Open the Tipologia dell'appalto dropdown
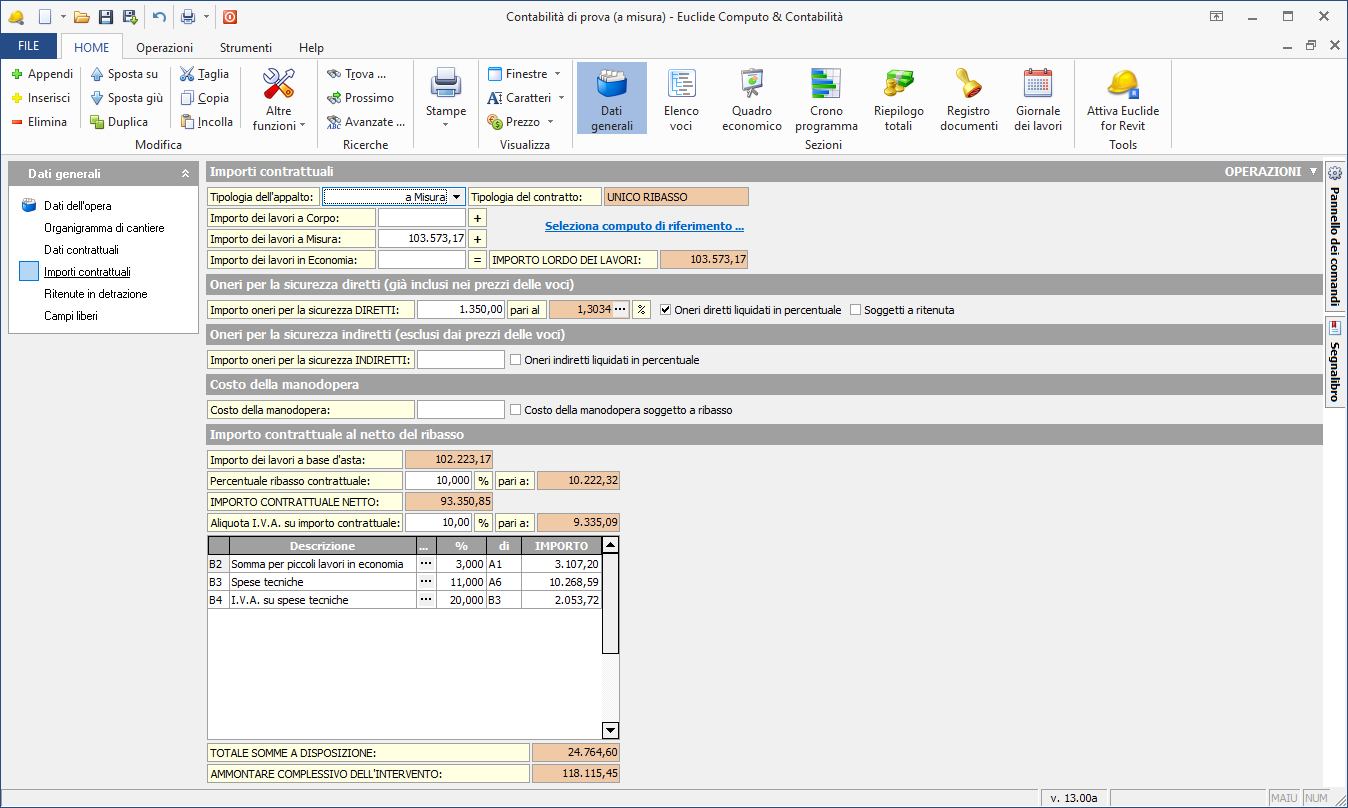Image resolution: width=1348 pixels, height=808 pixels. (x=456, y=197)
